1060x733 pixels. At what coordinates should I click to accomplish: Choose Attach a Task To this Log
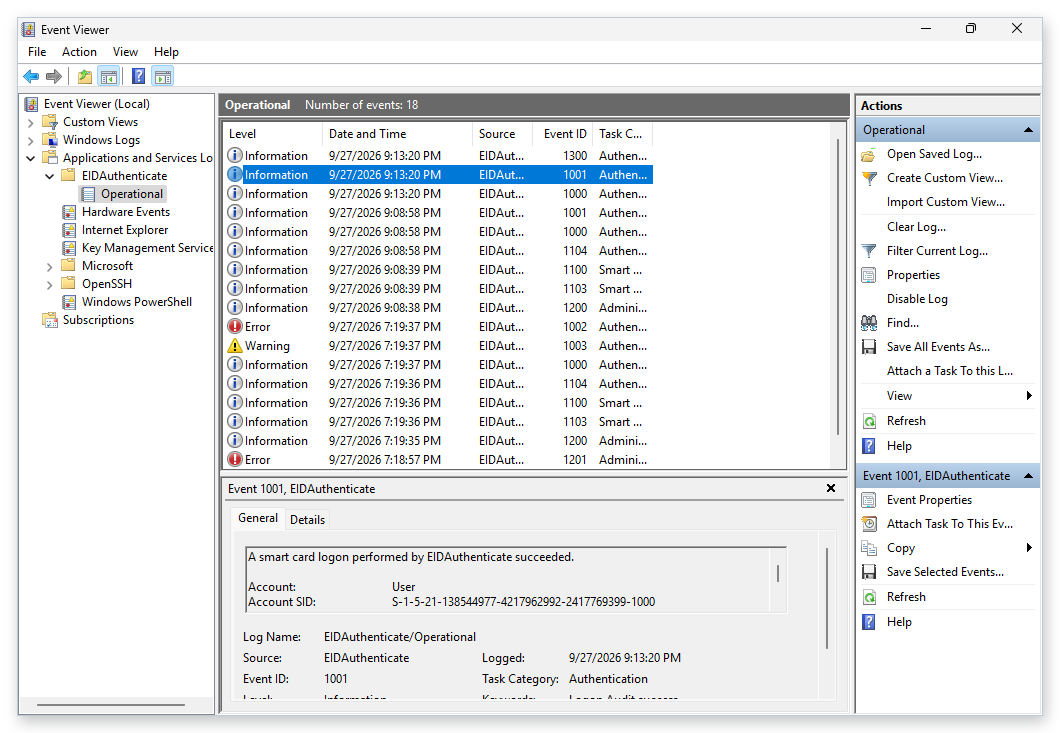pos(949,371)
